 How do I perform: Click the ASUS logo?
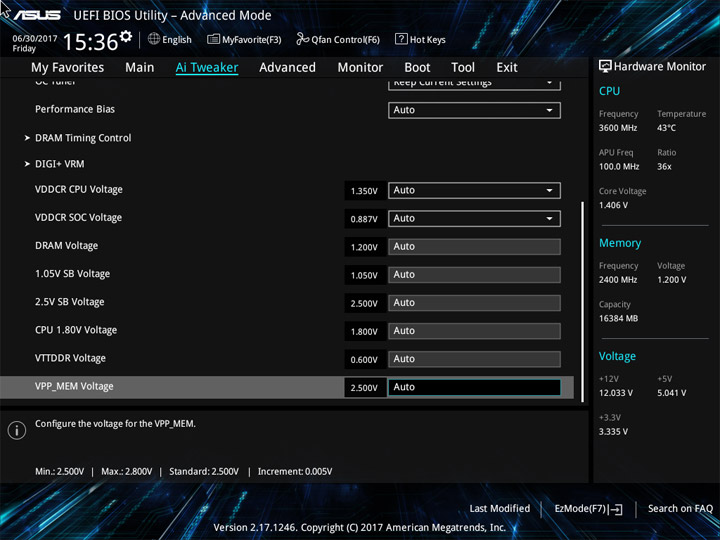point(36,15)
